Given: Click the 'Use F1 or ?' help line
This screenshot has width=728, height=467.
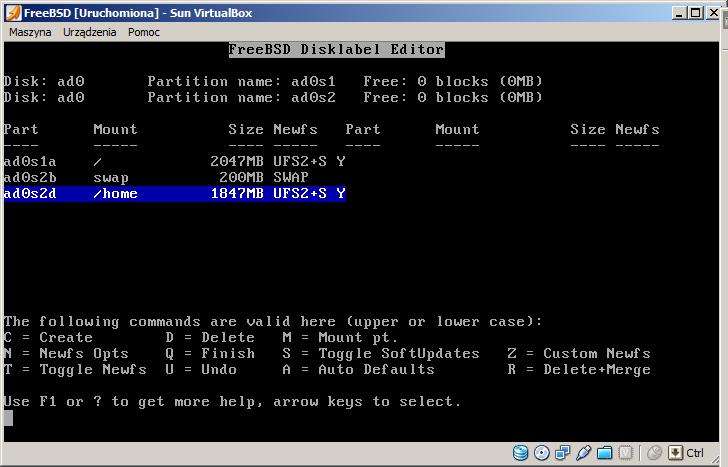Looking at the screenshot, I should tap(233, 402).
